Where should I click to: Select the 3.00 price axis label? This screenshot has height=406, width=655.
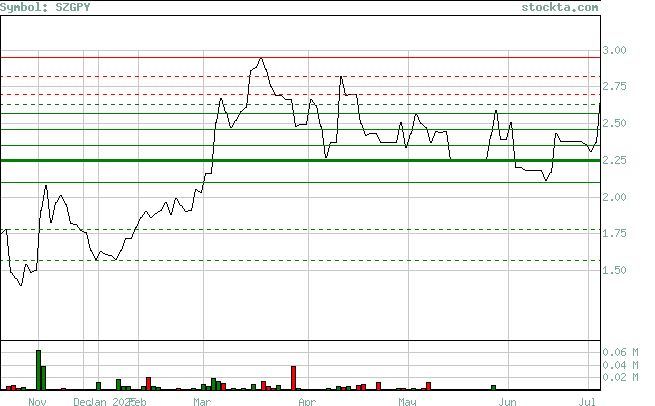[x=614, y=50]
